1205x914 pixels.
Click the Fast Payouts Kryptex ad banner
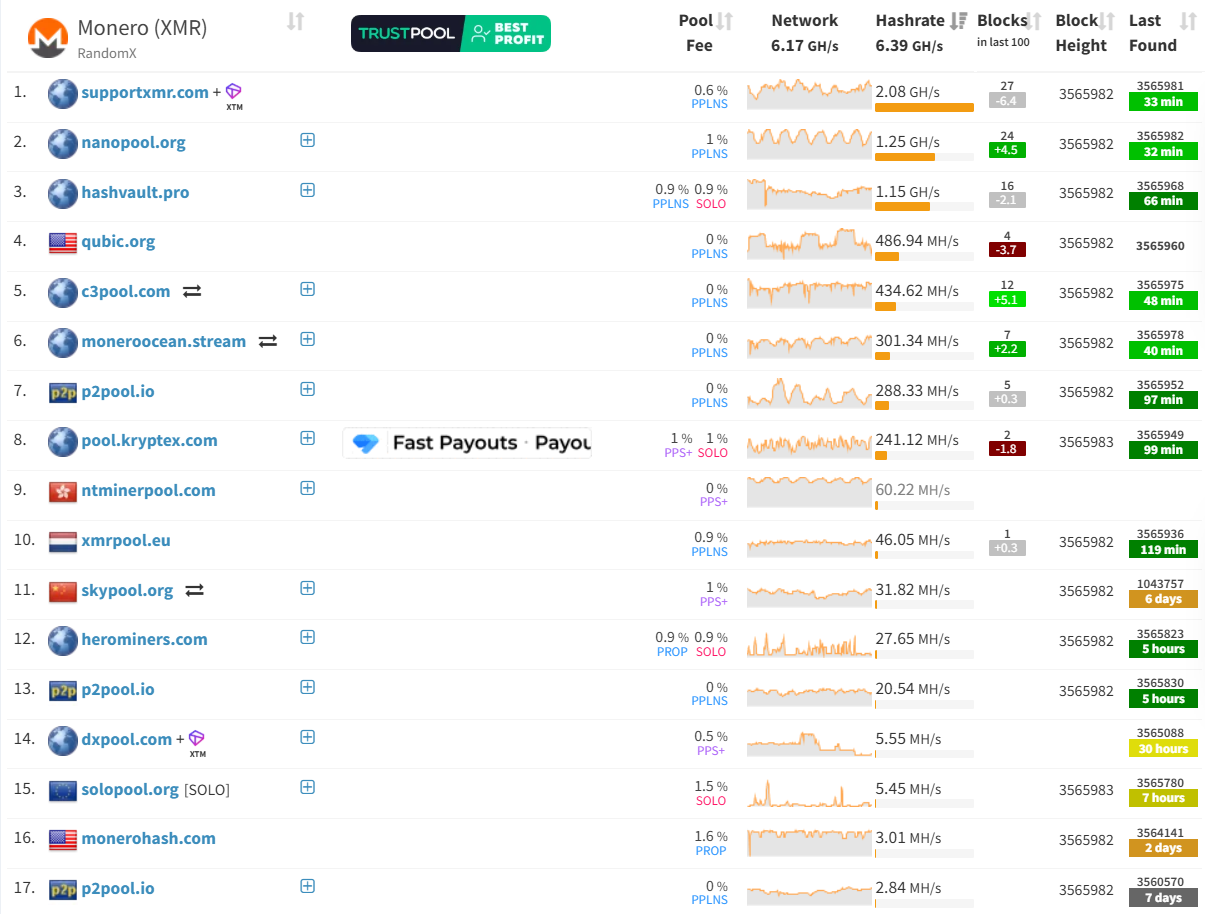coord(467,442)
